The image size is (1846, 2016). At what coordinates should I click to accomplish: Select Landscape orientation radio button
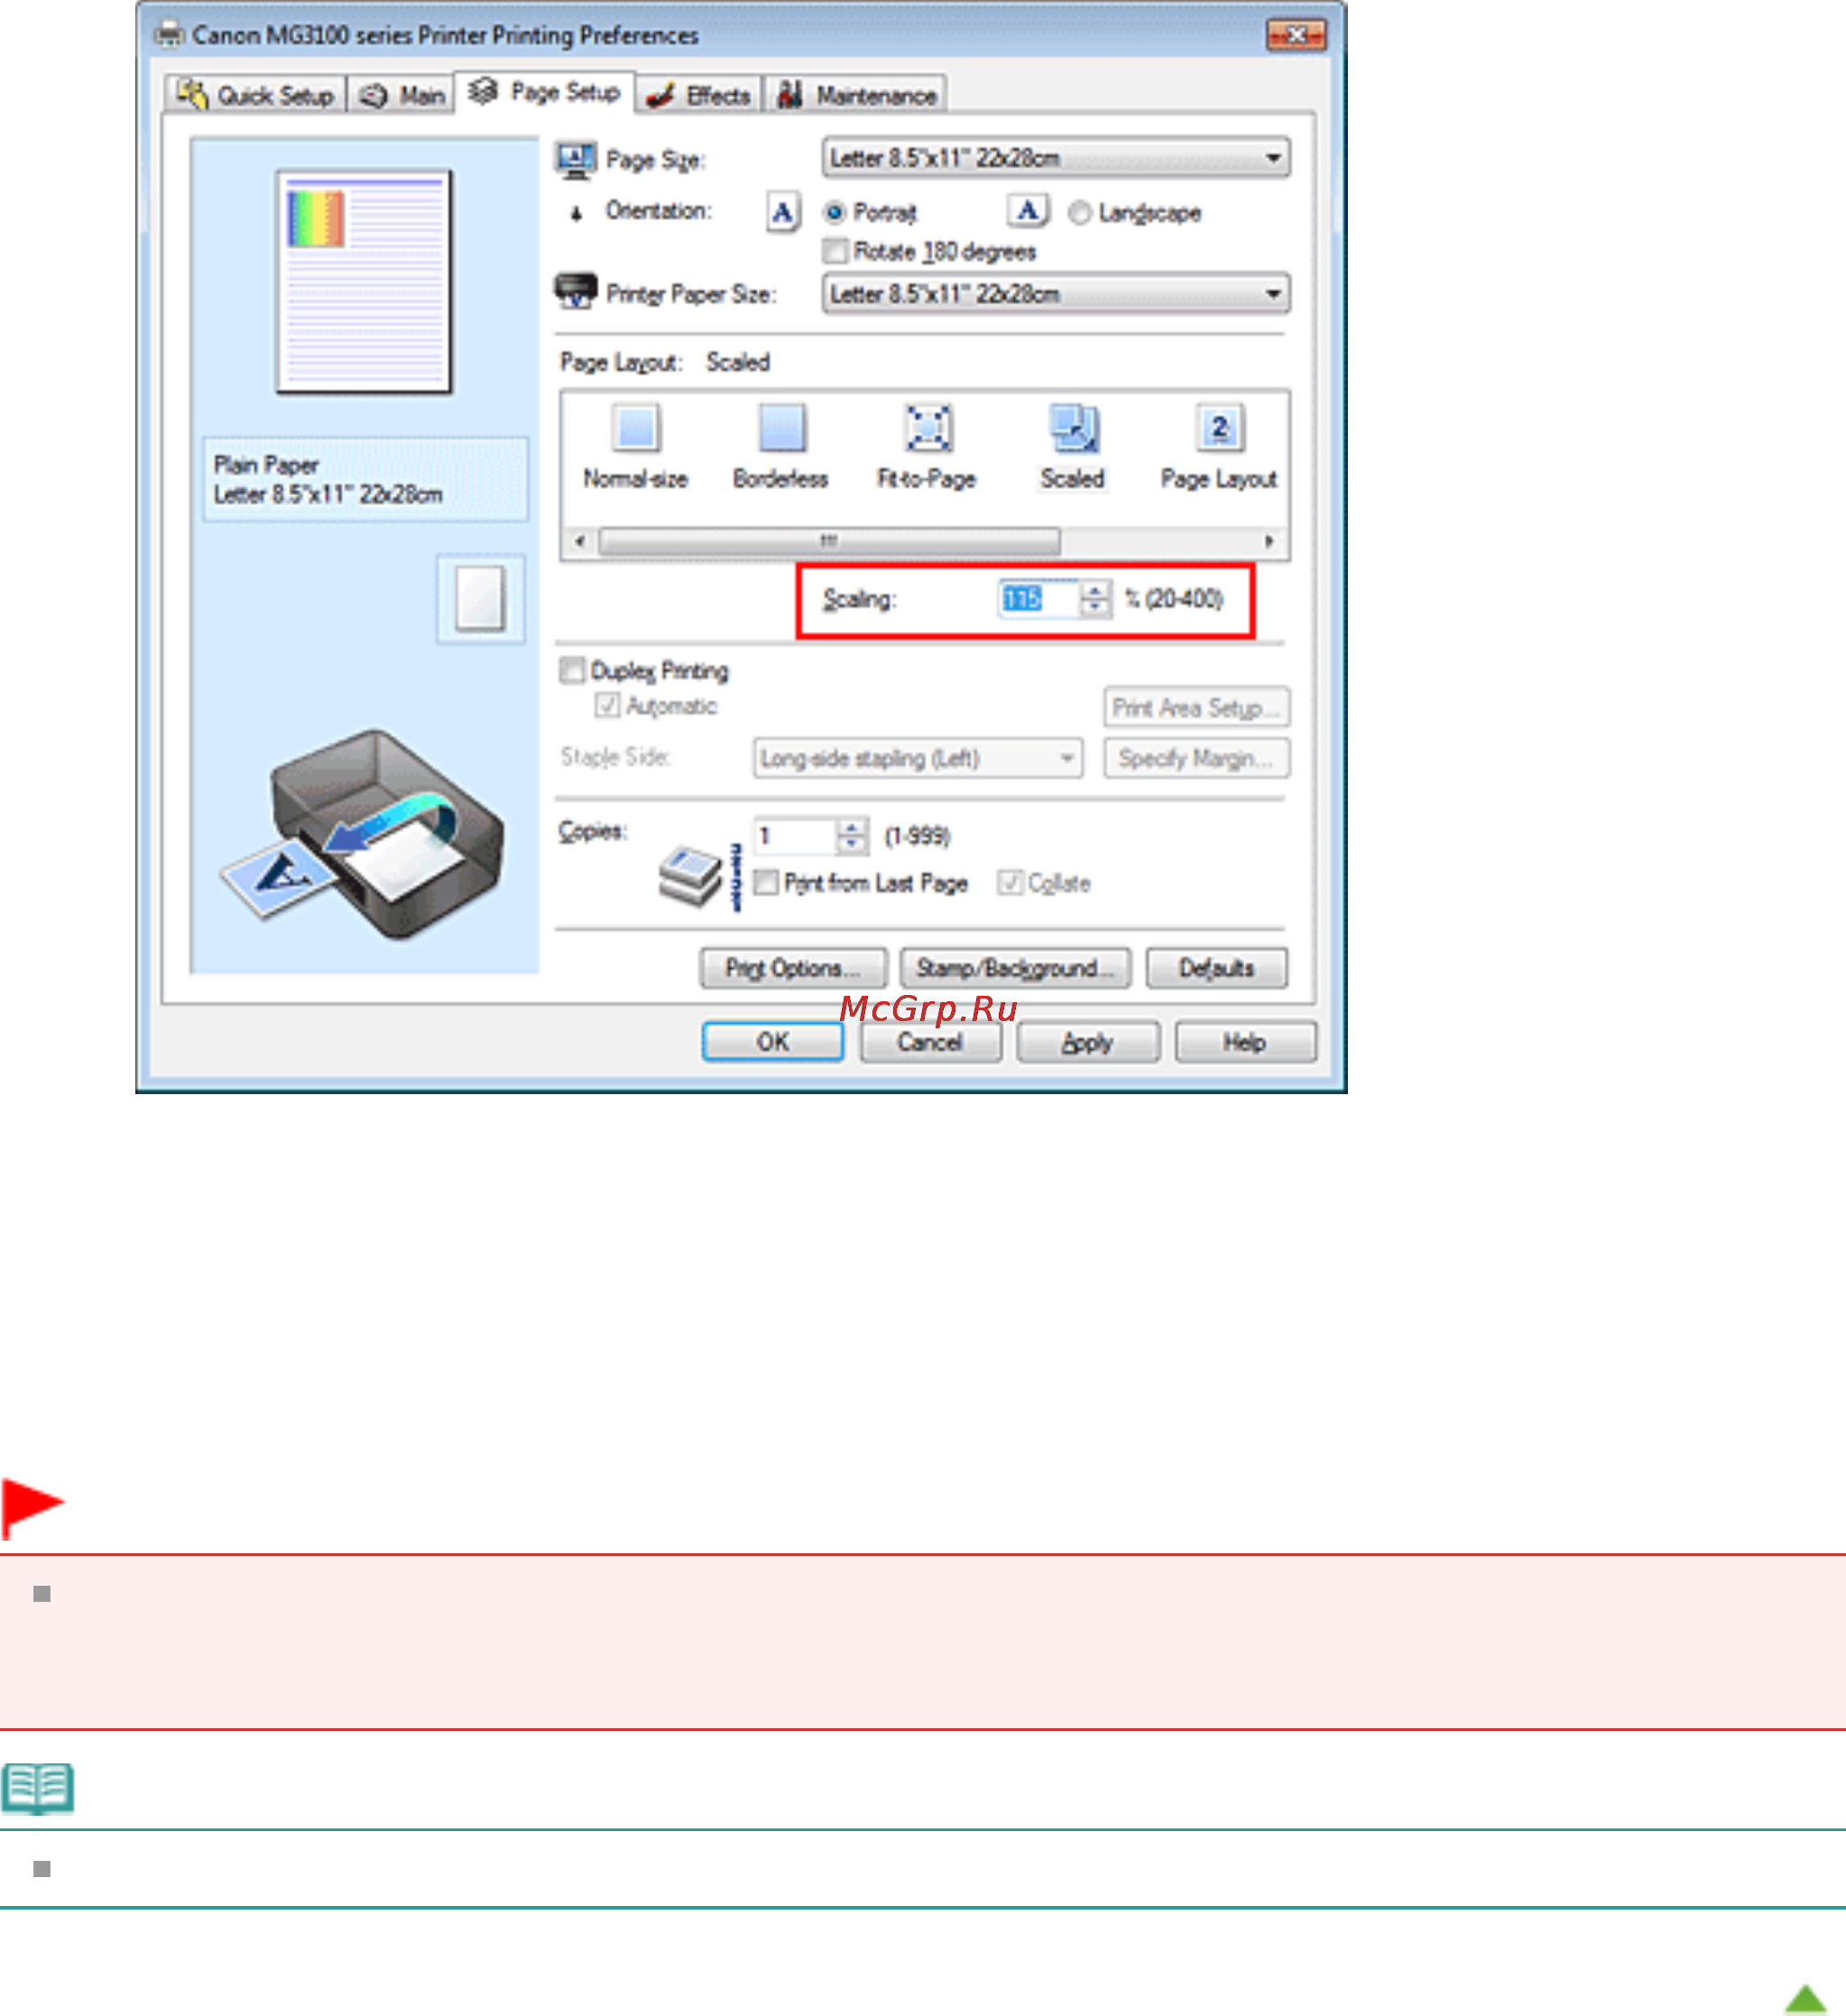(x=1080, y=213)
